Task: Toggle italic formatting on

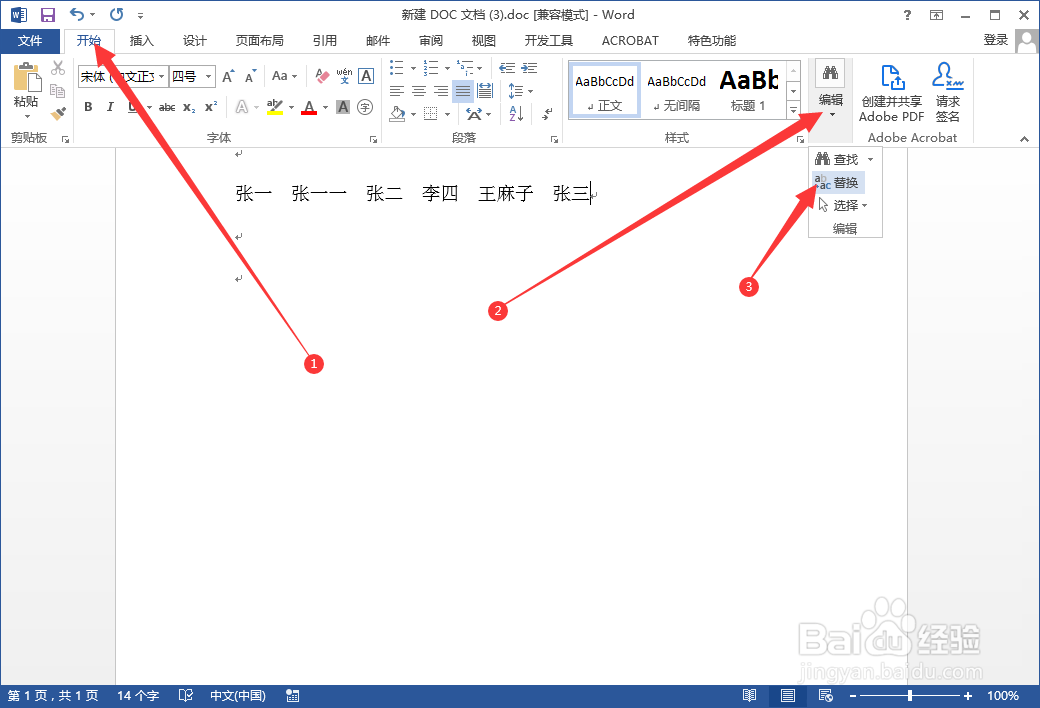Action: tap(110, 106)
